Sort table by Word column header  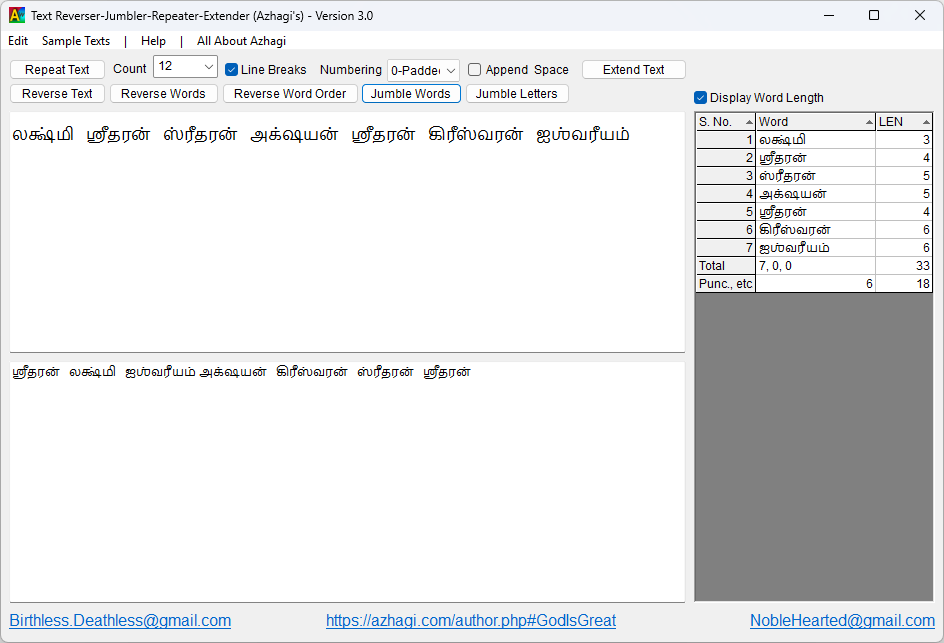(x=816, y=122)
